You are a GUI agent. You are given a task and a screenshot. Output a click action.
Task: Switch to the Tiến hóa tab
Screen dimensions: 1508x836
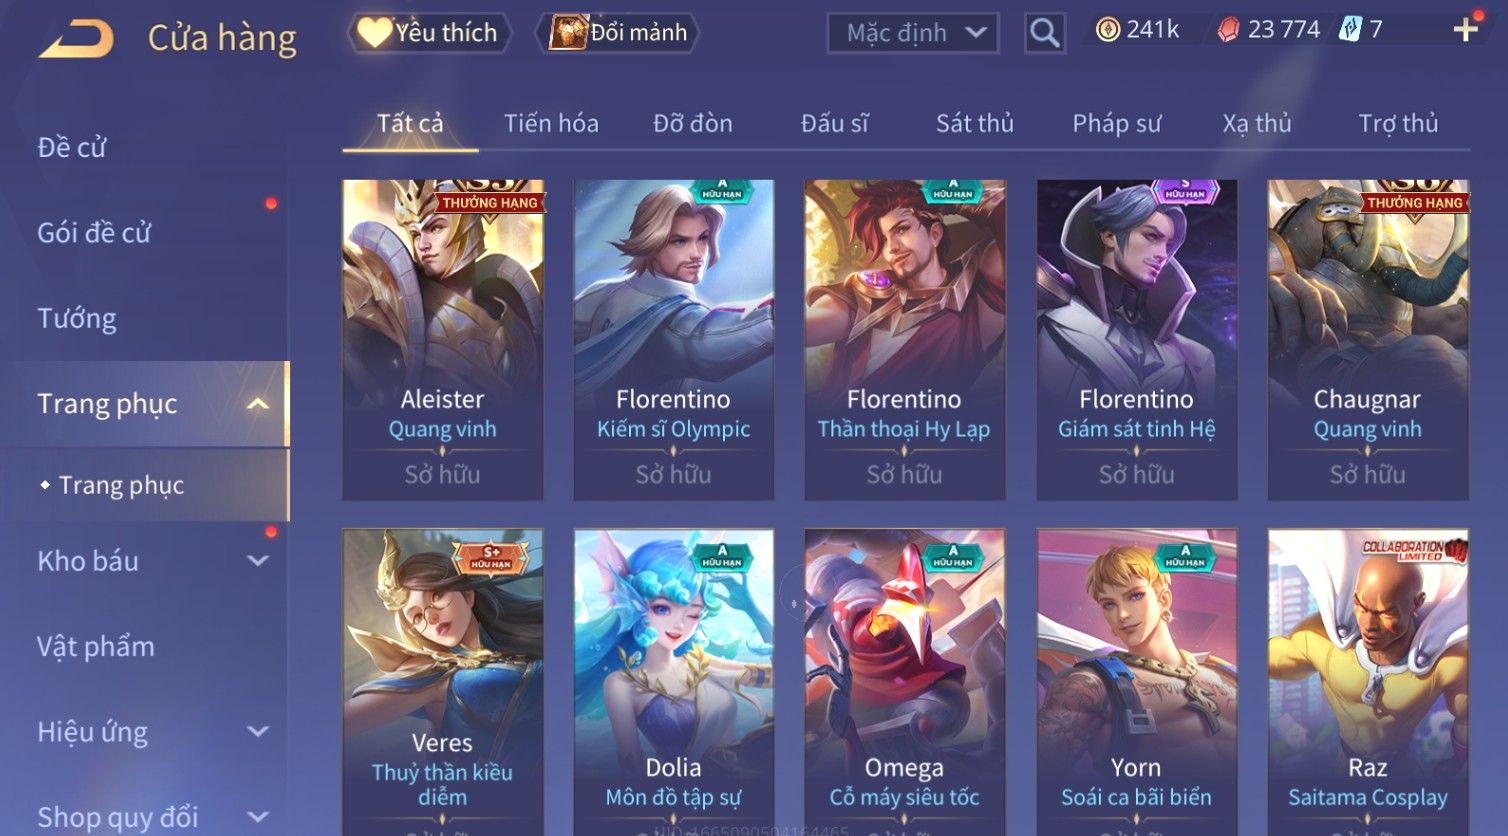pos(551,123)
